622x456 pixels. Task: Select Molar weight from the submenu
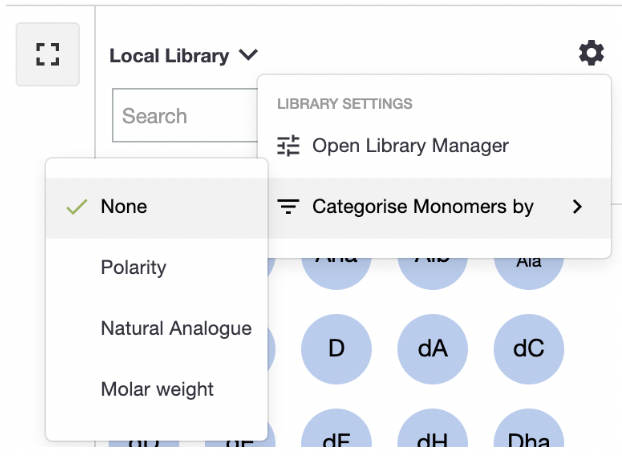tap(157, 389)
